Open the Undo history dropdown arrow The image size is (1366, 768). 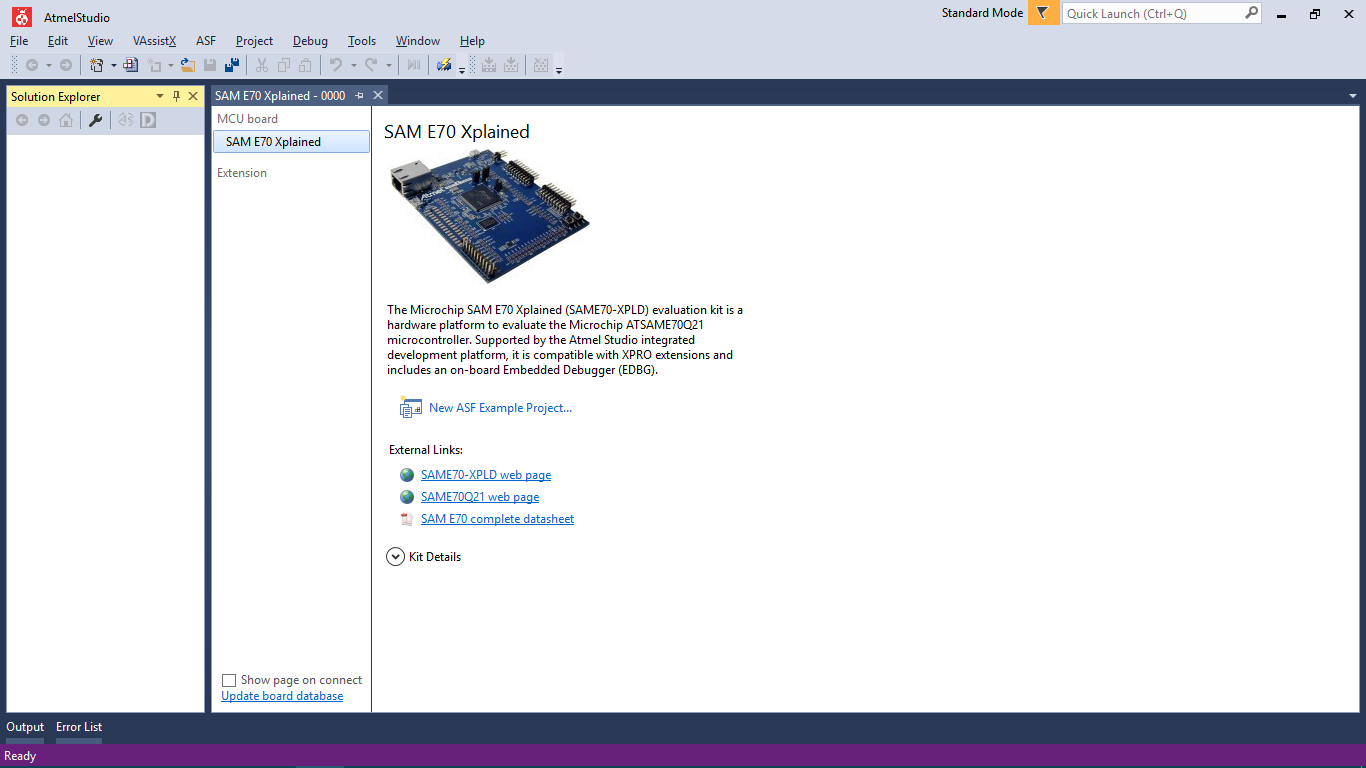coord(353,65)
